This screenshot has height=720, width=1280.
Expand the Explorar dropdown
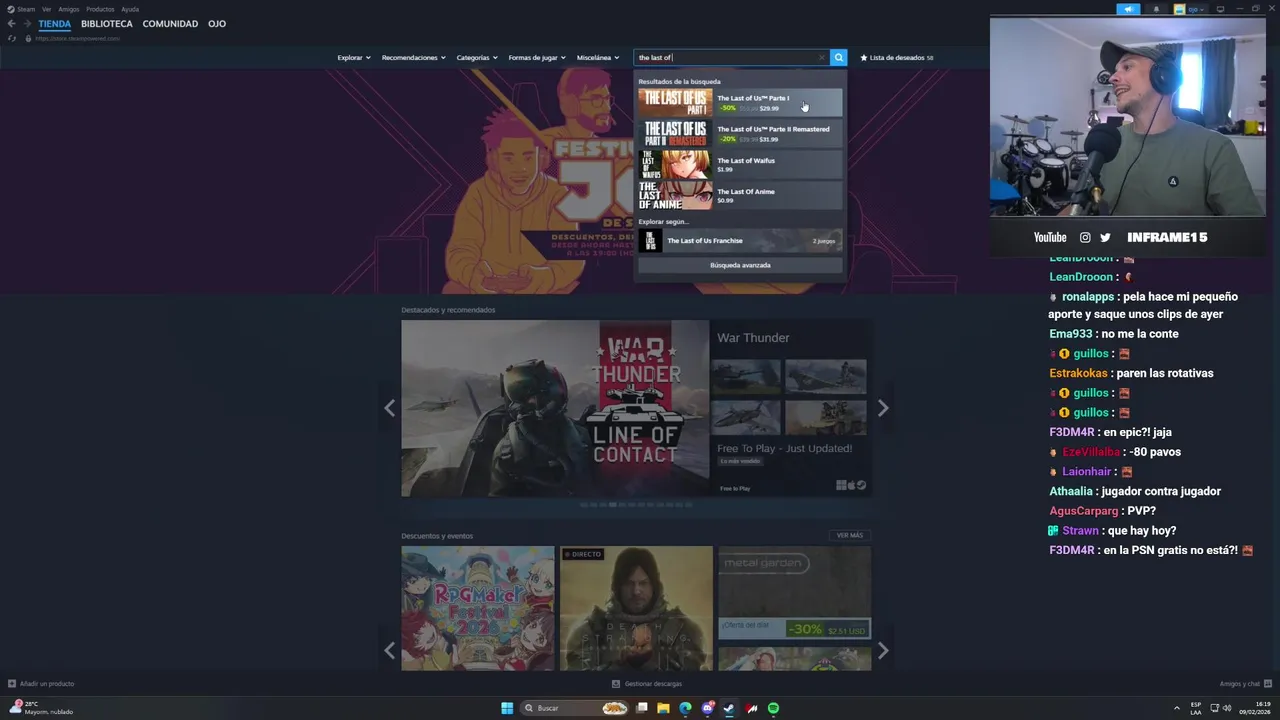[354, 57]
